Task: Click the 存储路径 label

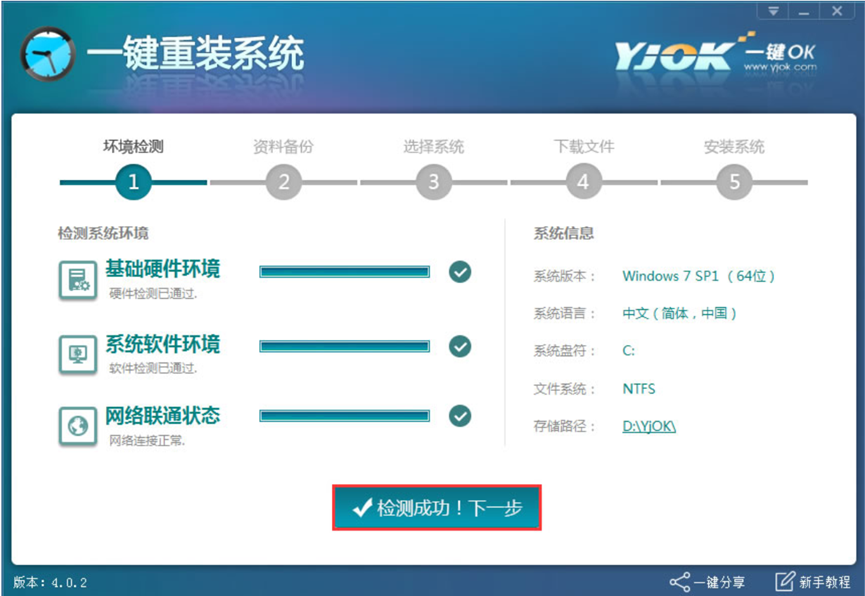Action: 564,426
